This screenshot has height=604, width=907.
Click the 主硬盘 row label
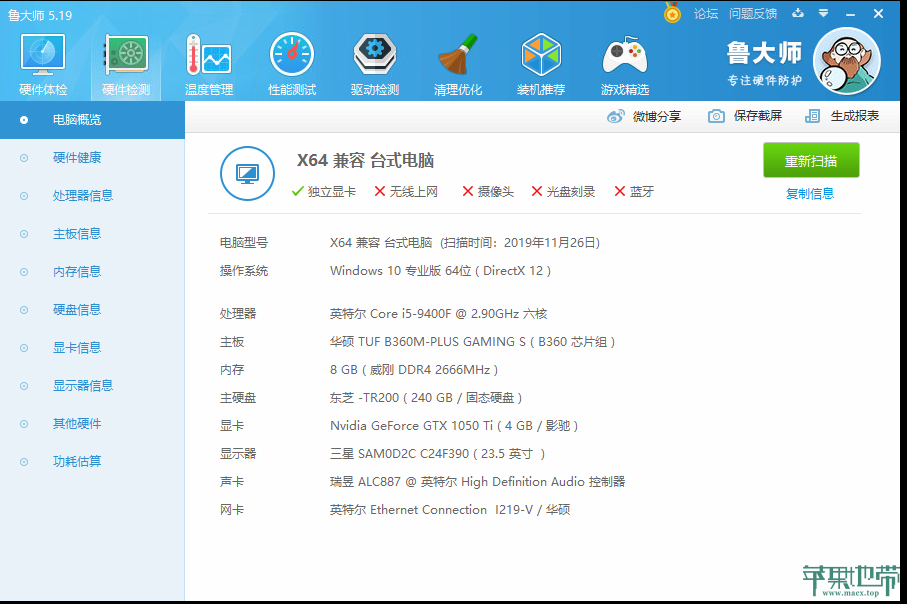click(x=238, y=398)
